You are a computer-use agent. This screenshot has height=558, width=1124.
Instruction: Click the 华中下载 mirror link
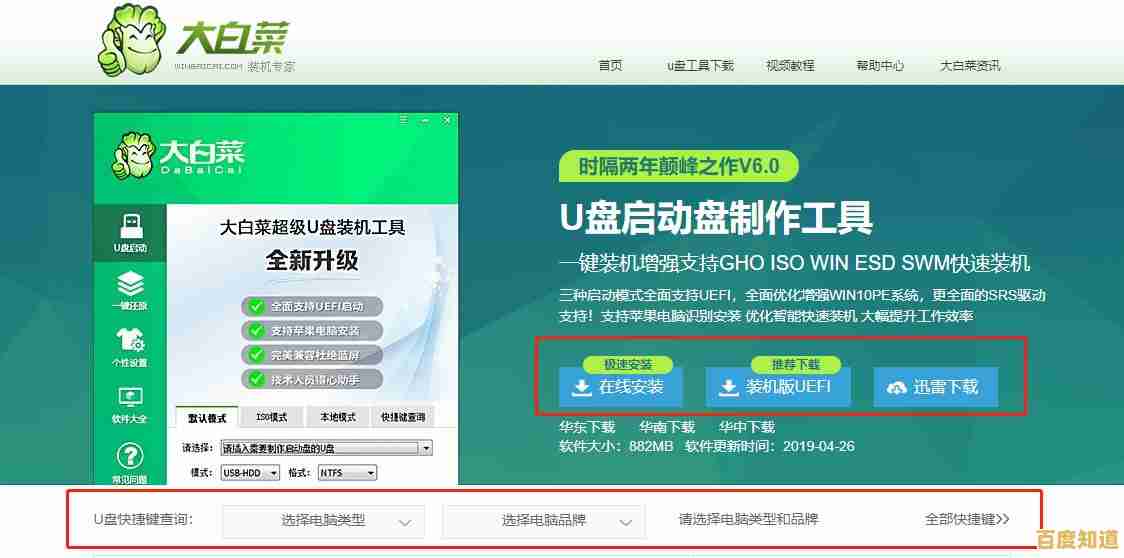click(x=747, y=427)
